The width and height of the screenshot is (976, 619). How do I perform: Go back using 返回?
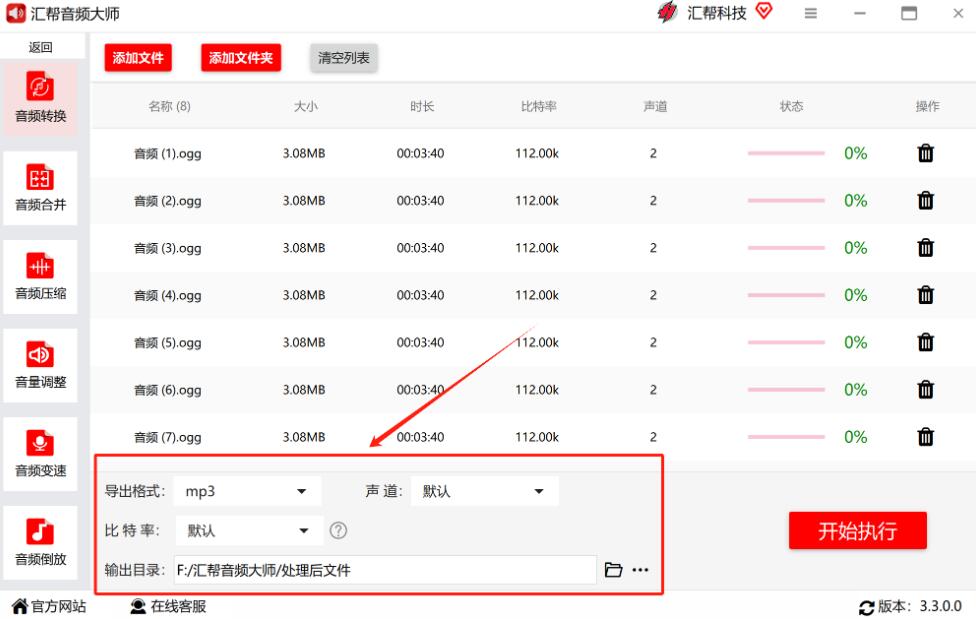coord(40,47)
